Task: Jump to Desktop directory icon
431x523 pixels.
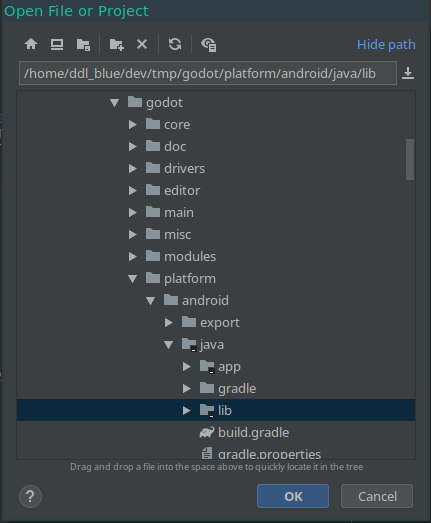Action: click(x=57, y=44)
